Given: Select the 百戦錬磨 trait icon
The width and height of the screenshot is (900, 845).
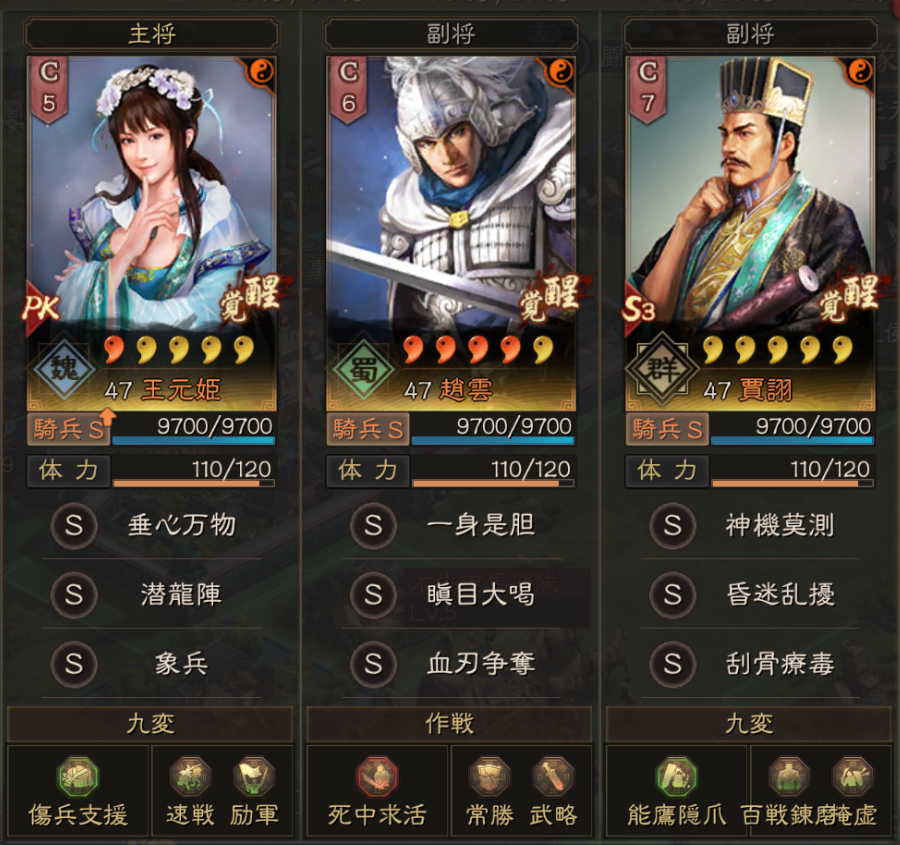Looking at the screenshot, I should [789, 777].
